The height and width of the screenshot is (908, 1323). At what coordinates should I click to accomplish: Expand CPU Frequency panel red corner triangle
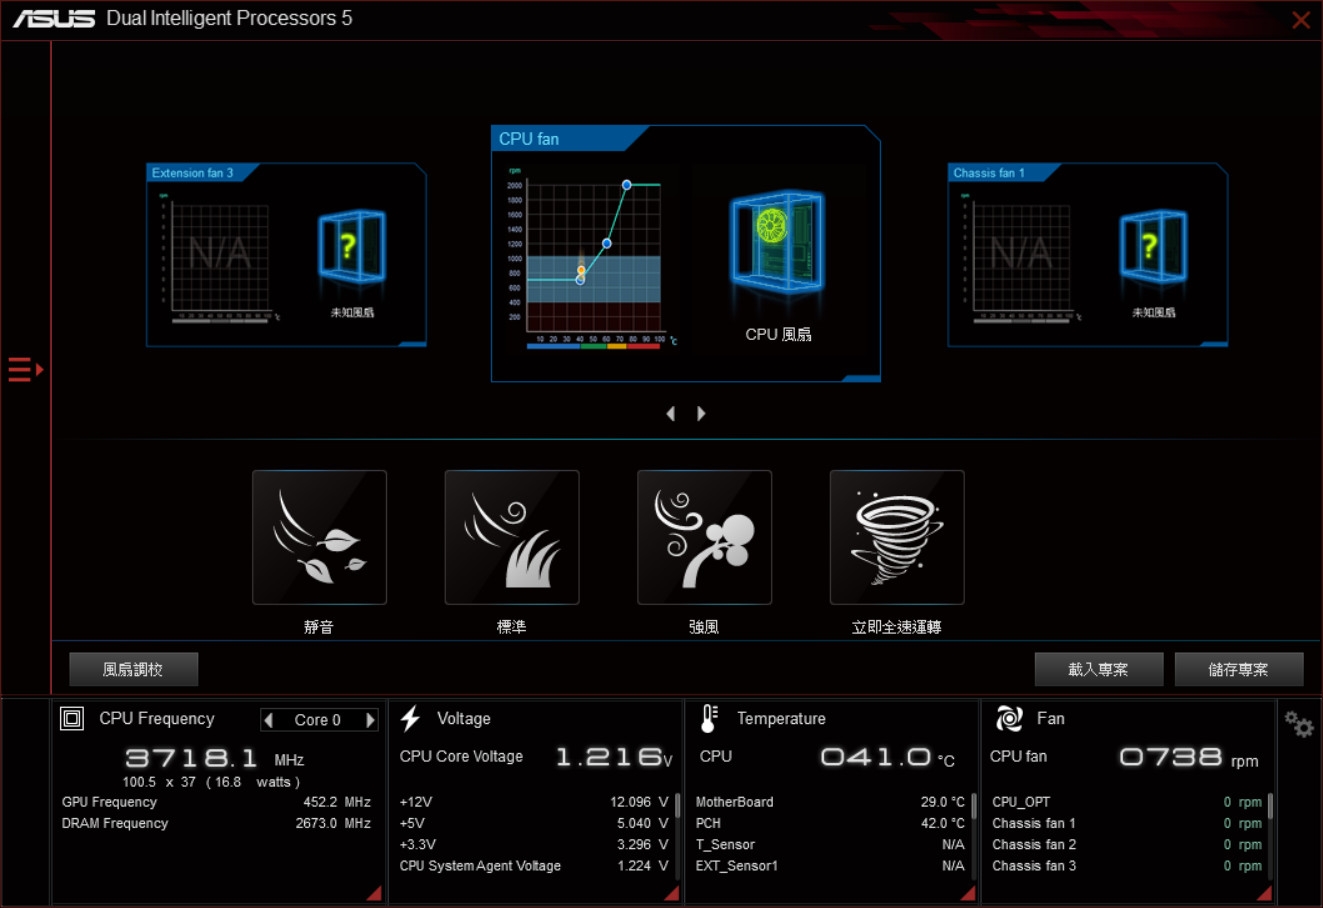(x=374, y=893)
